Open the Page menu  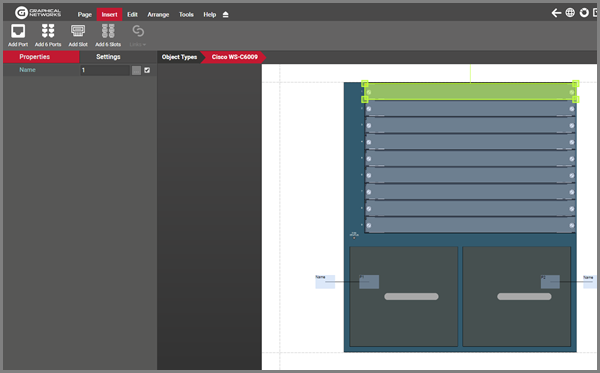(85, 15)
